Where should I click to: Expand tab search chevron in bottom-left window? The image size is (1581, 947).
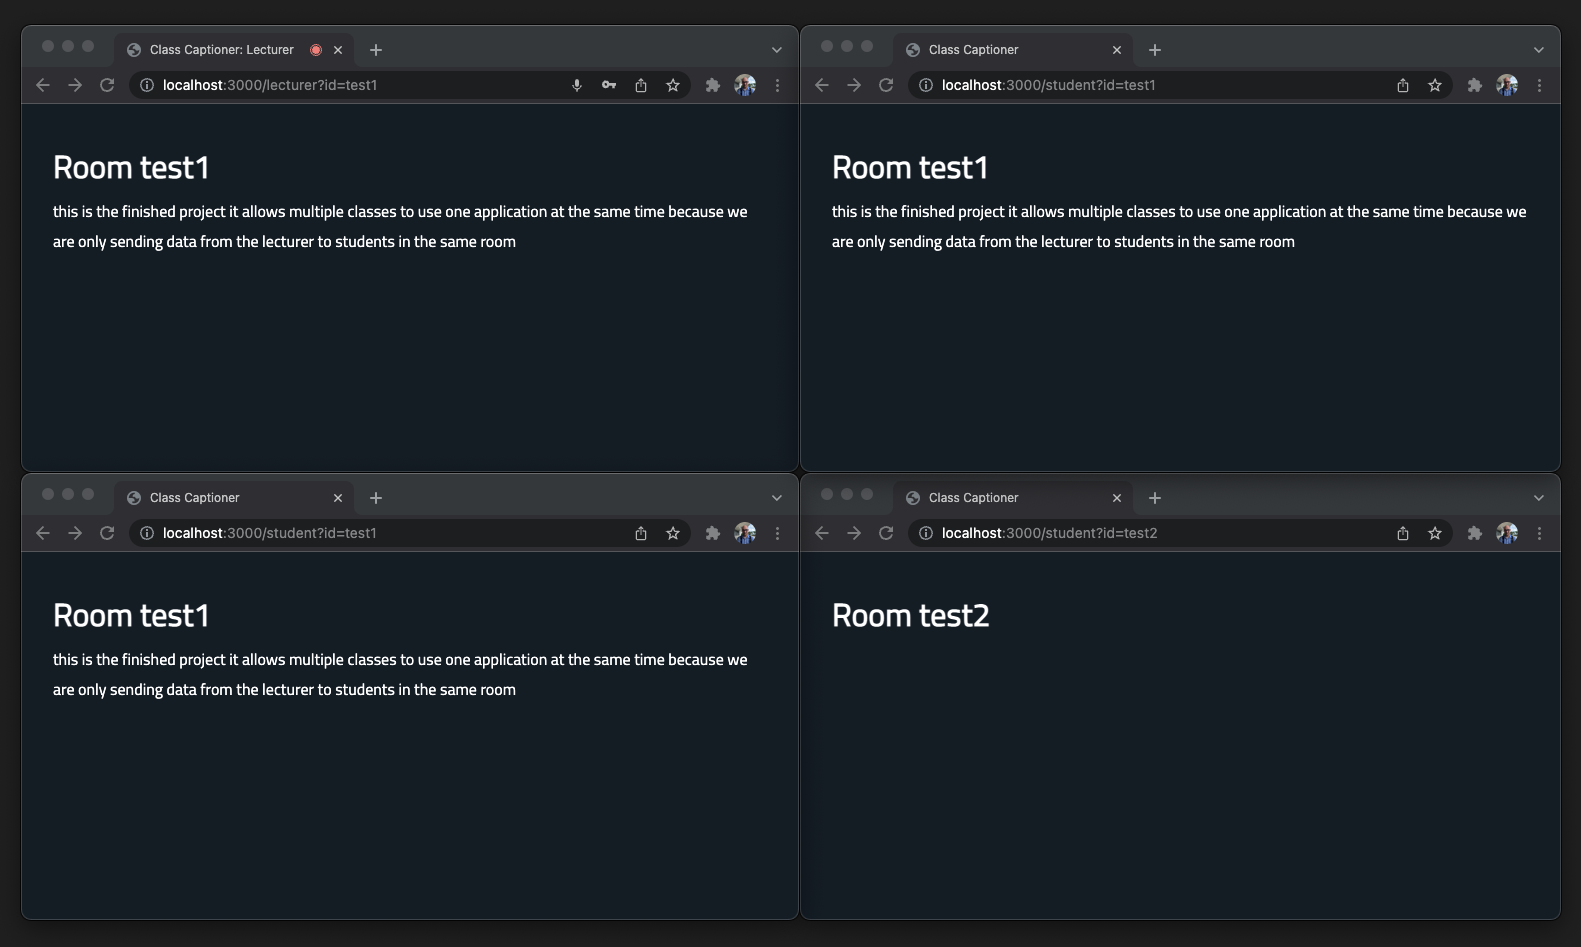[x=777, y=498]
